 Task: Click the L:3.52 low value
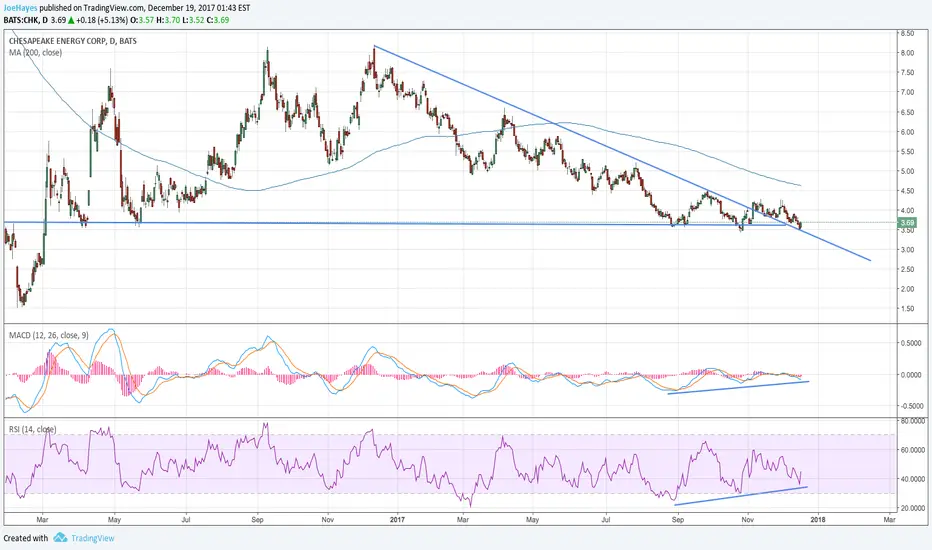193,20
